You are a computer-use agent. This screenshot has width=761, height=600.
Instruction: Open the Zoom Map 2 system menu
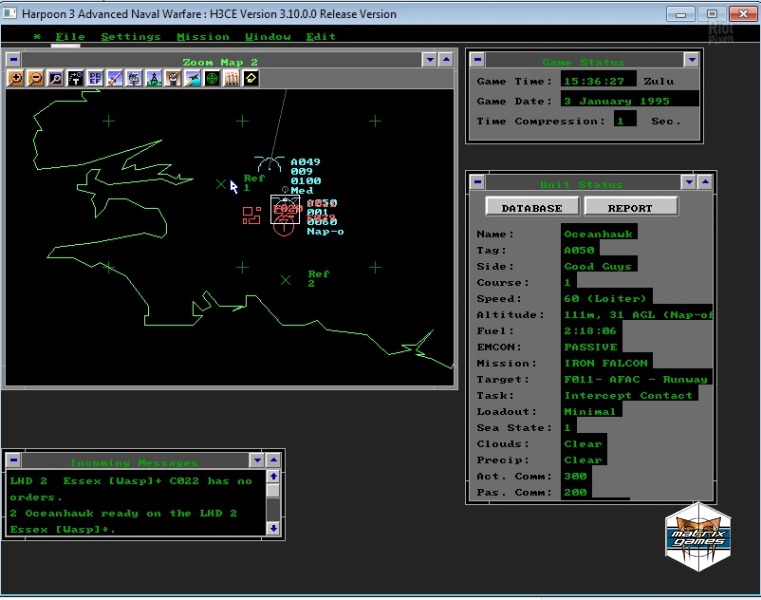point(14,60)
